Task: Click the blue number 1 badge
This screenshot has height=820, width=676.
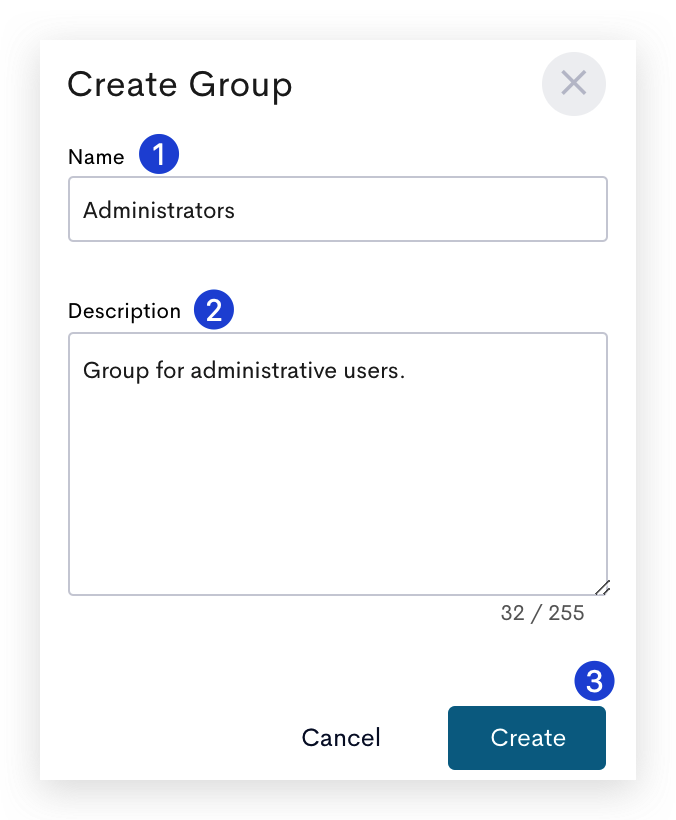Action: tap(159, 154)
